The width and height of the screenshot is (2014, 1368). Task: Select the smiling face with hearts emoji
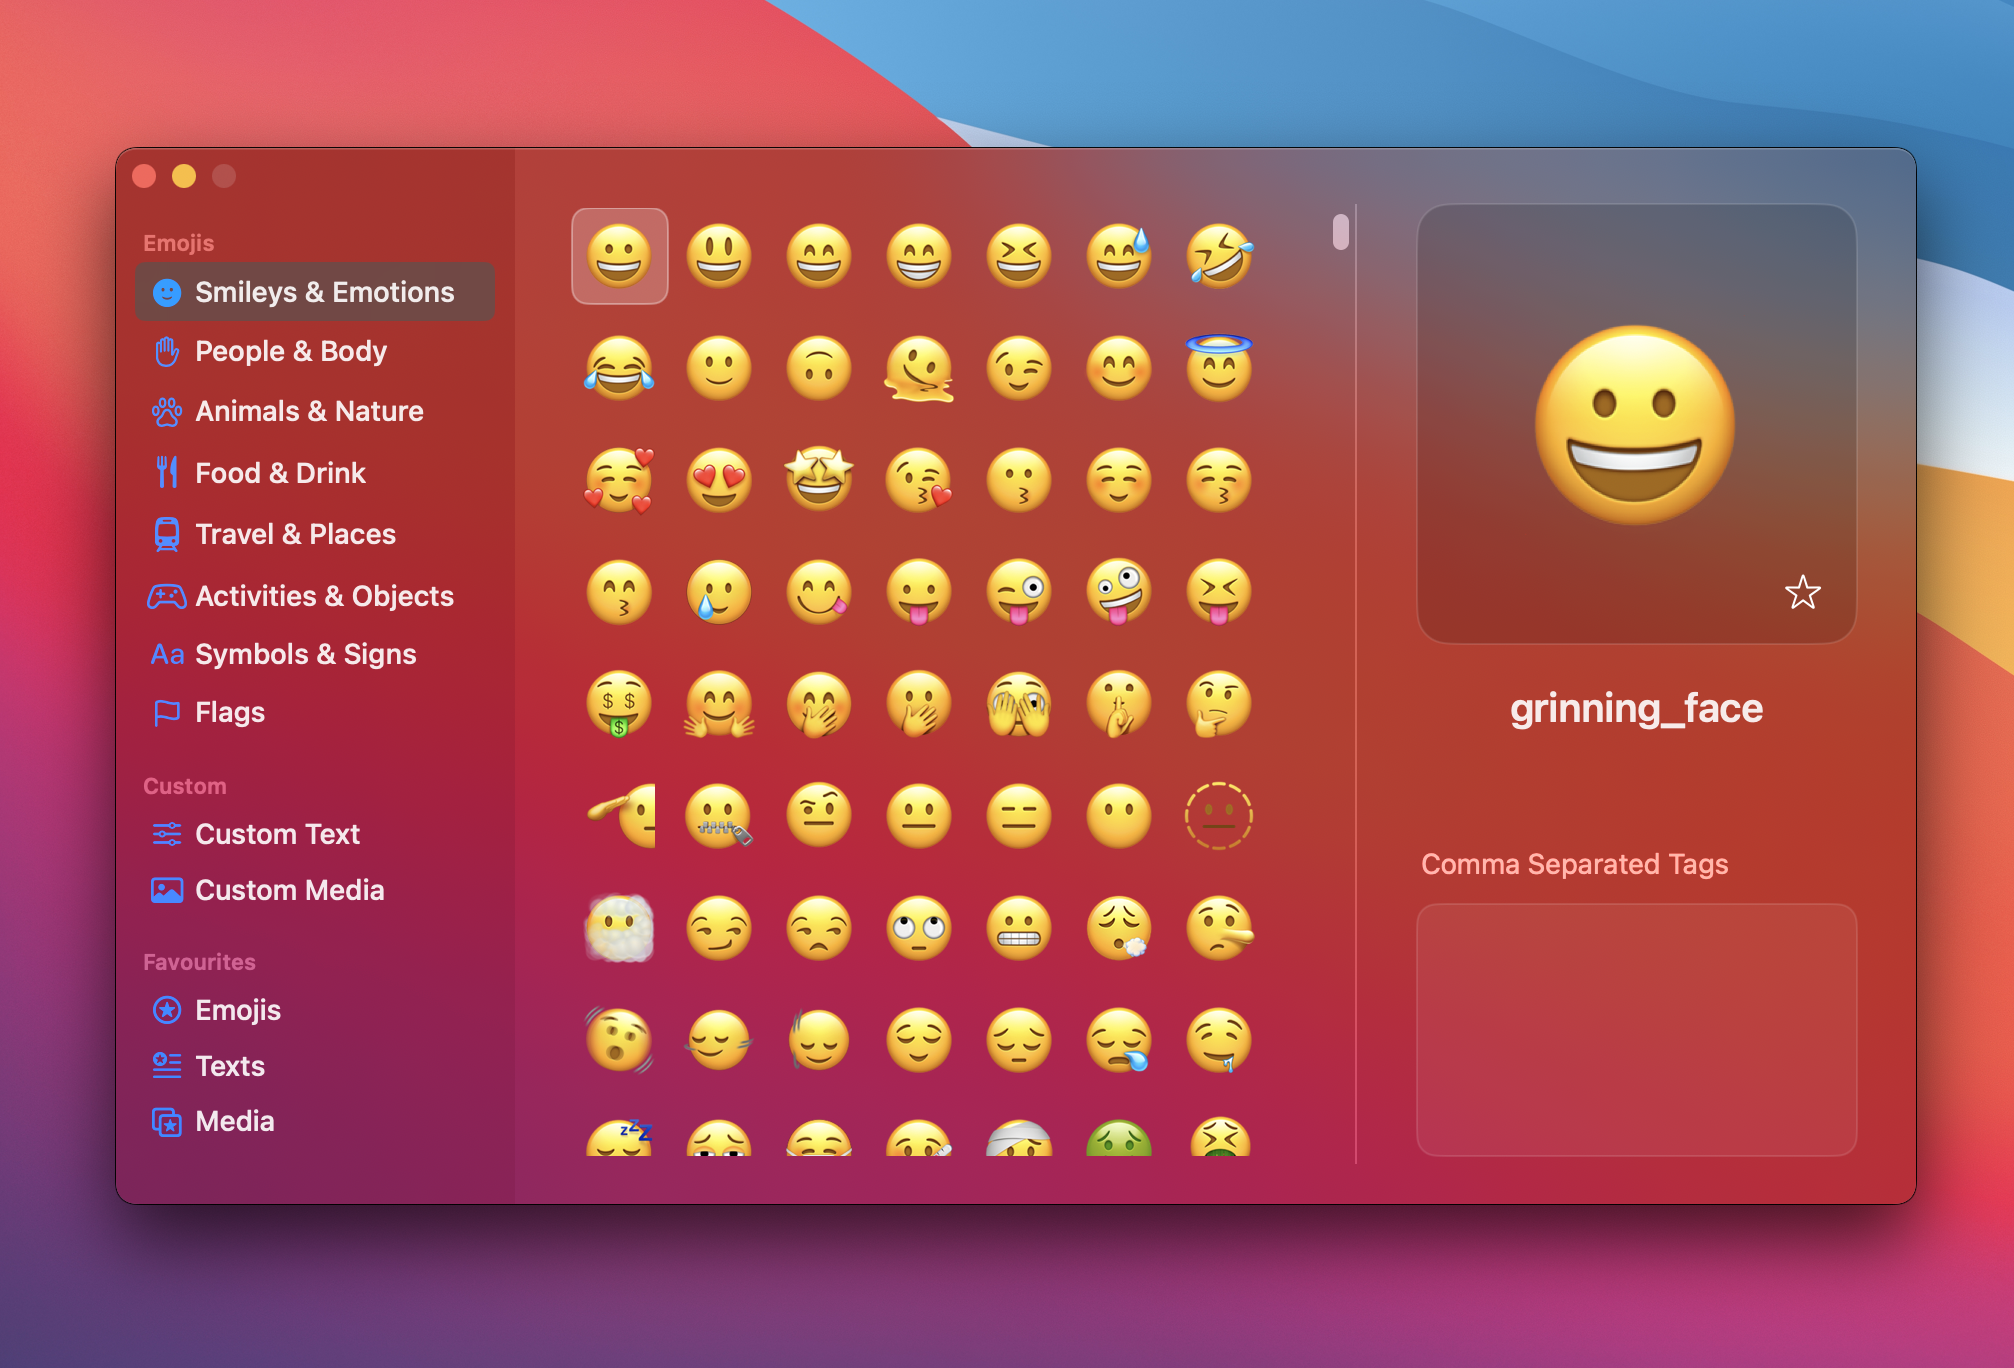(x=619, y=480)
